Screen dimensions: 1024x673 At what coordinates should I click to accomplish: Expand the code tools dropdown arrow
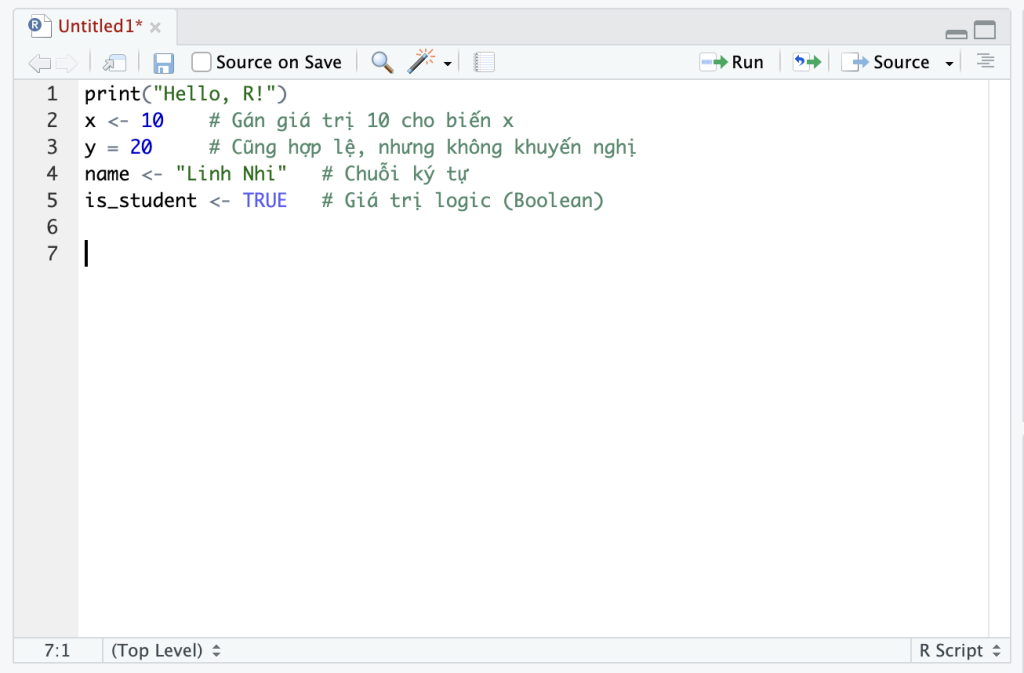[448, 64]
